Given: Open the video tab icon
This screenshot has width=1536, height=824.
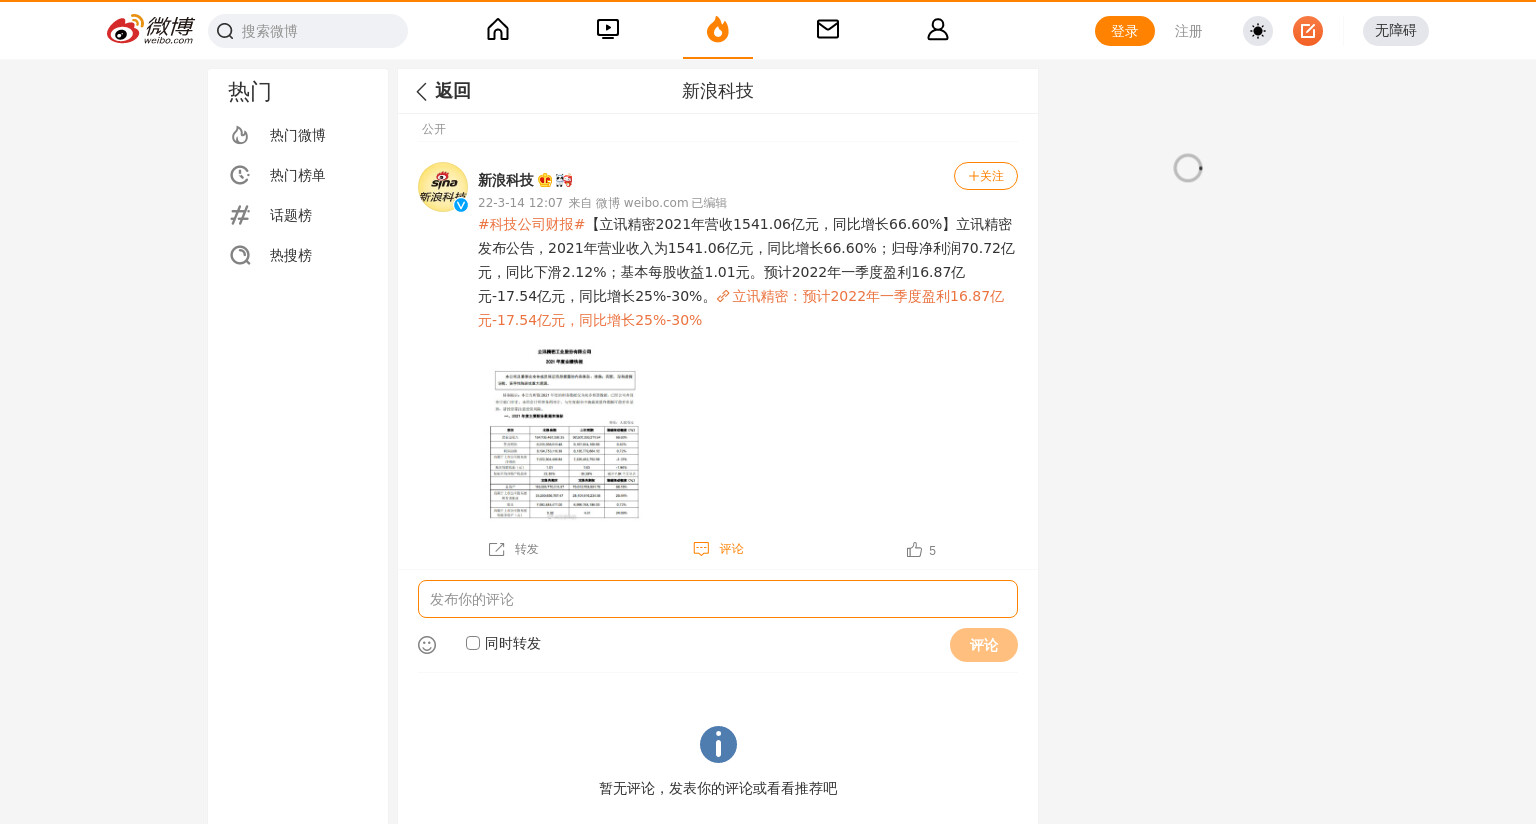Looking at the screenshot, I should click(x=608, y=29).
